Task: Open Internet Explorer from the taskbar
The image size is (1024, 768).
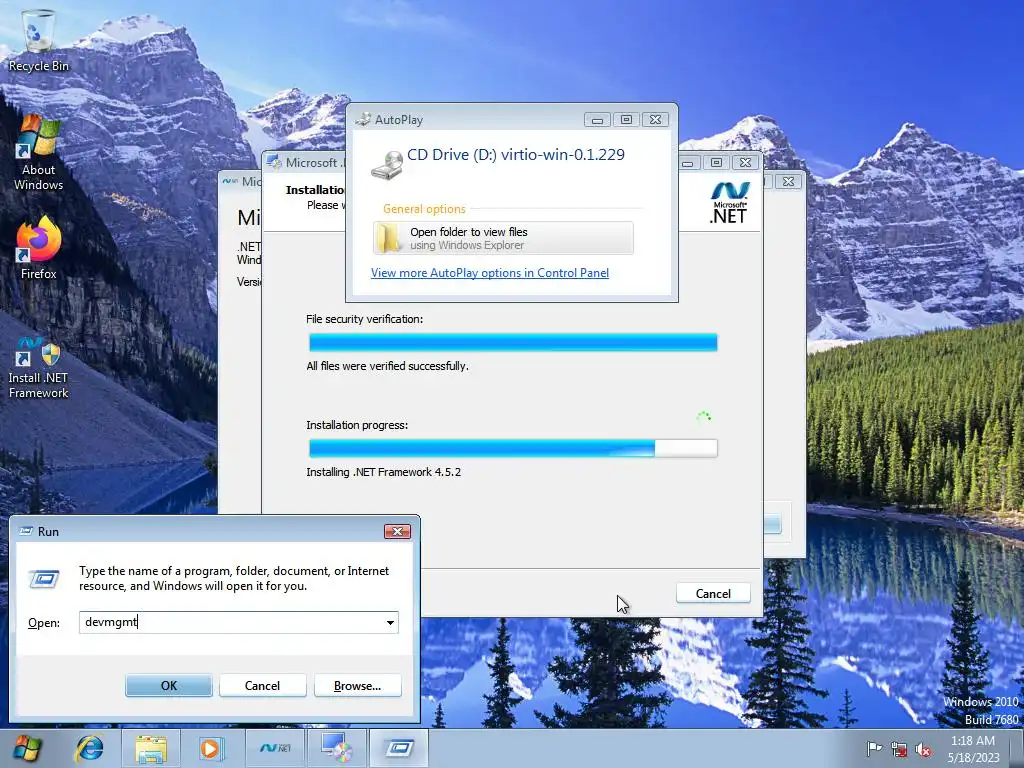Action: [x=89, y=748]
